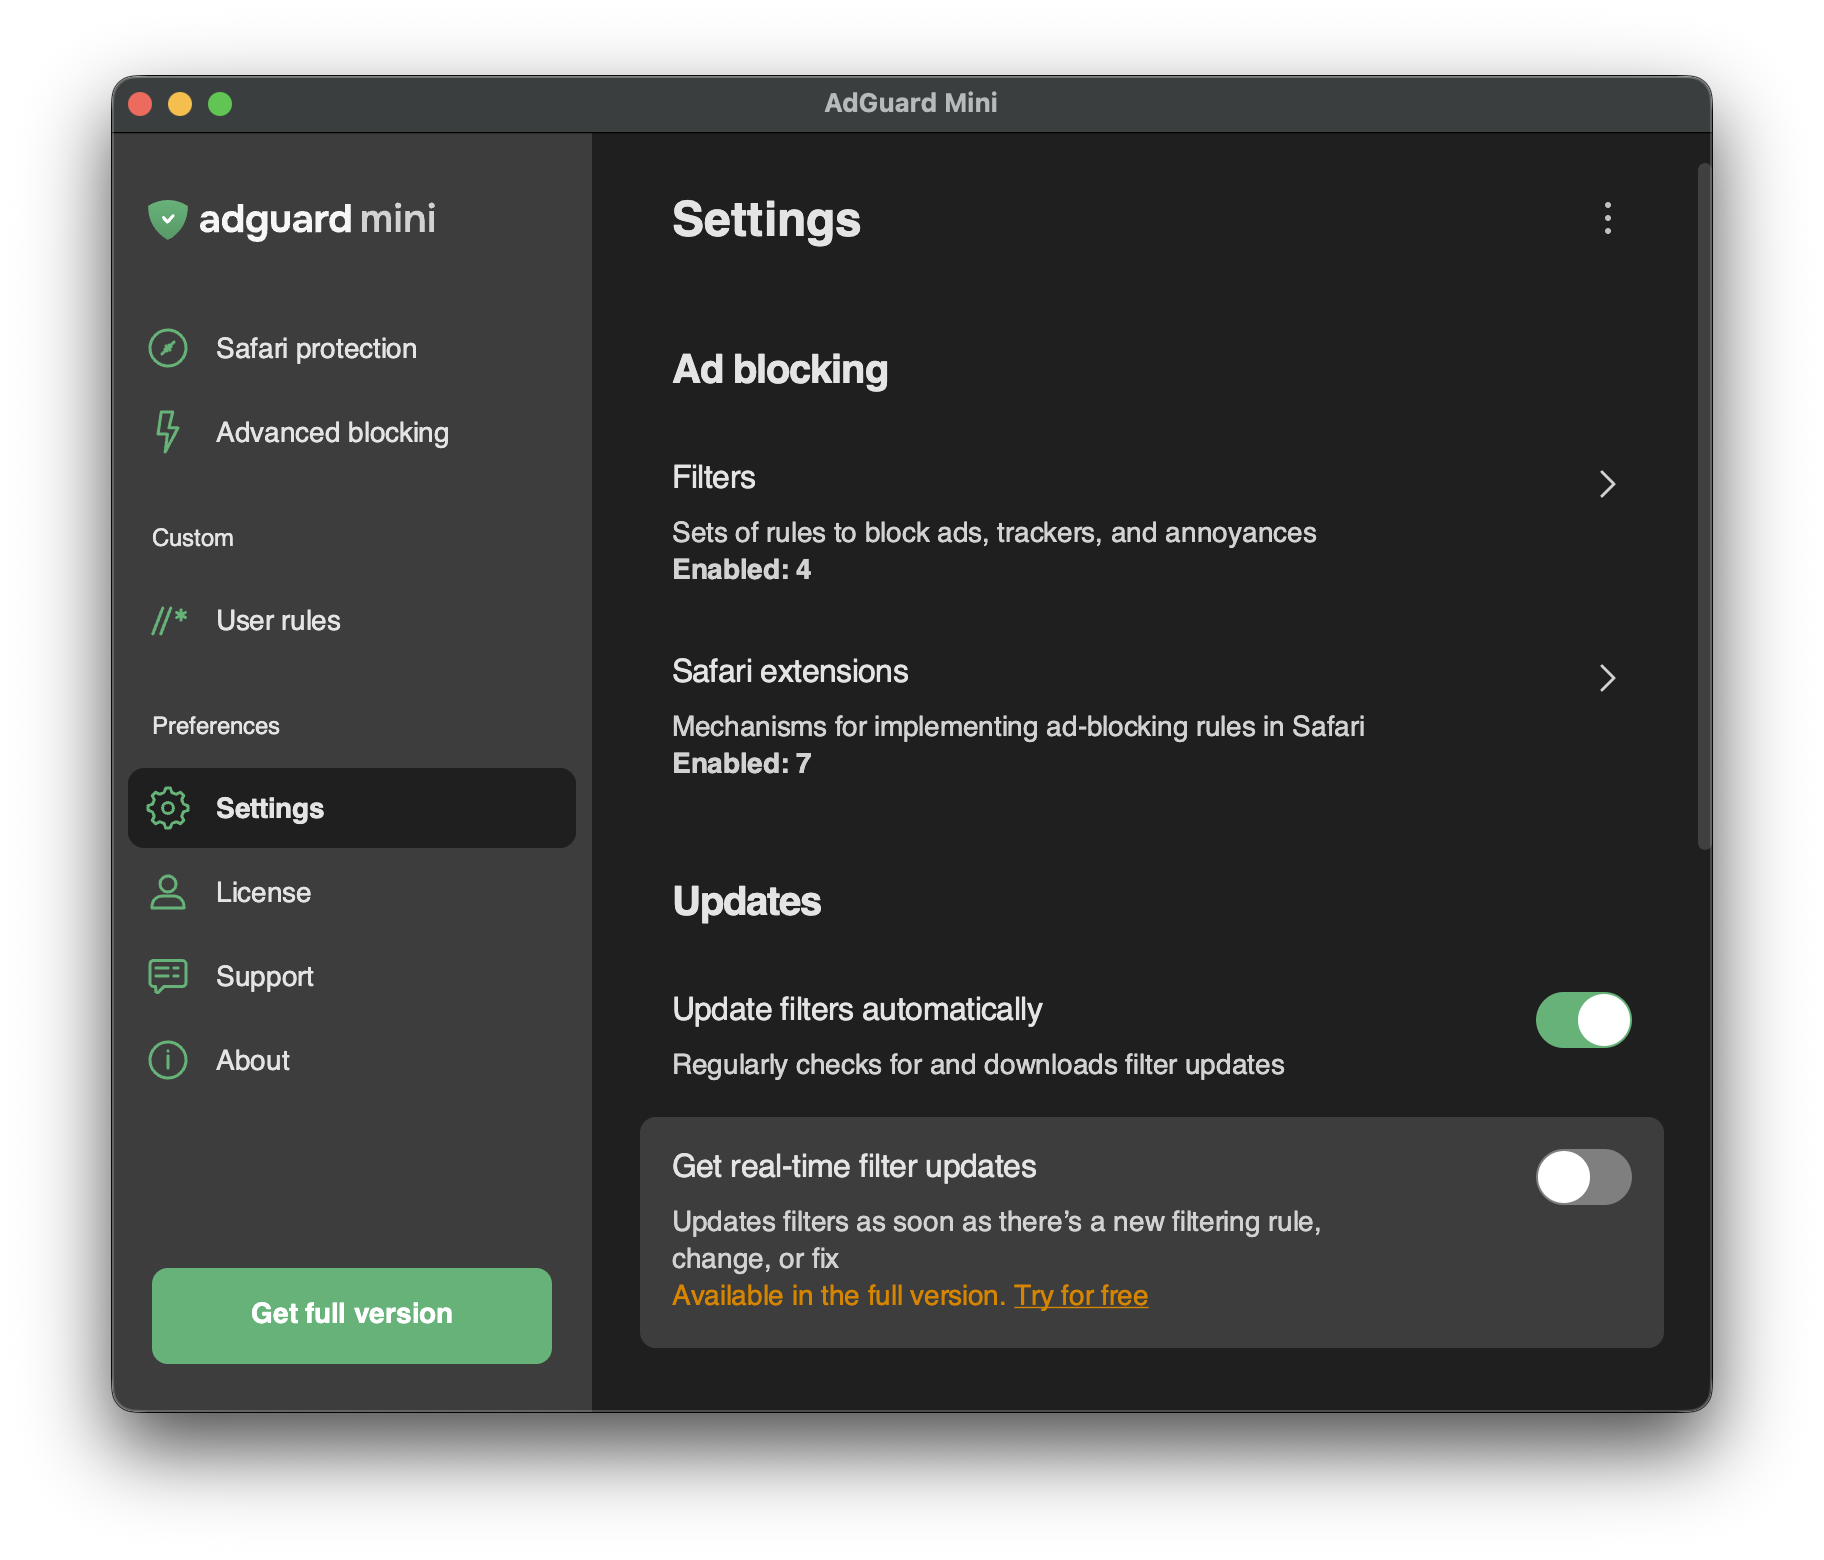The image size is (1824, 1560).
Task: Enable Get real-time filter updates
Action: [1583, 1177]
